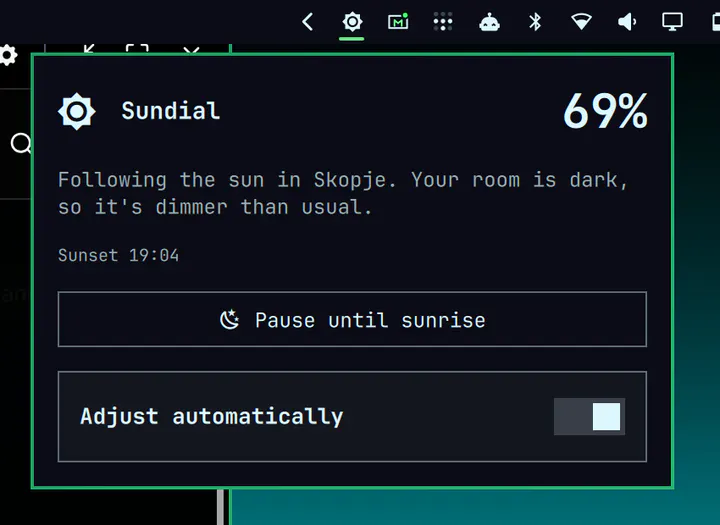Click the robot assistant icon in the tray

click(489, 22)
